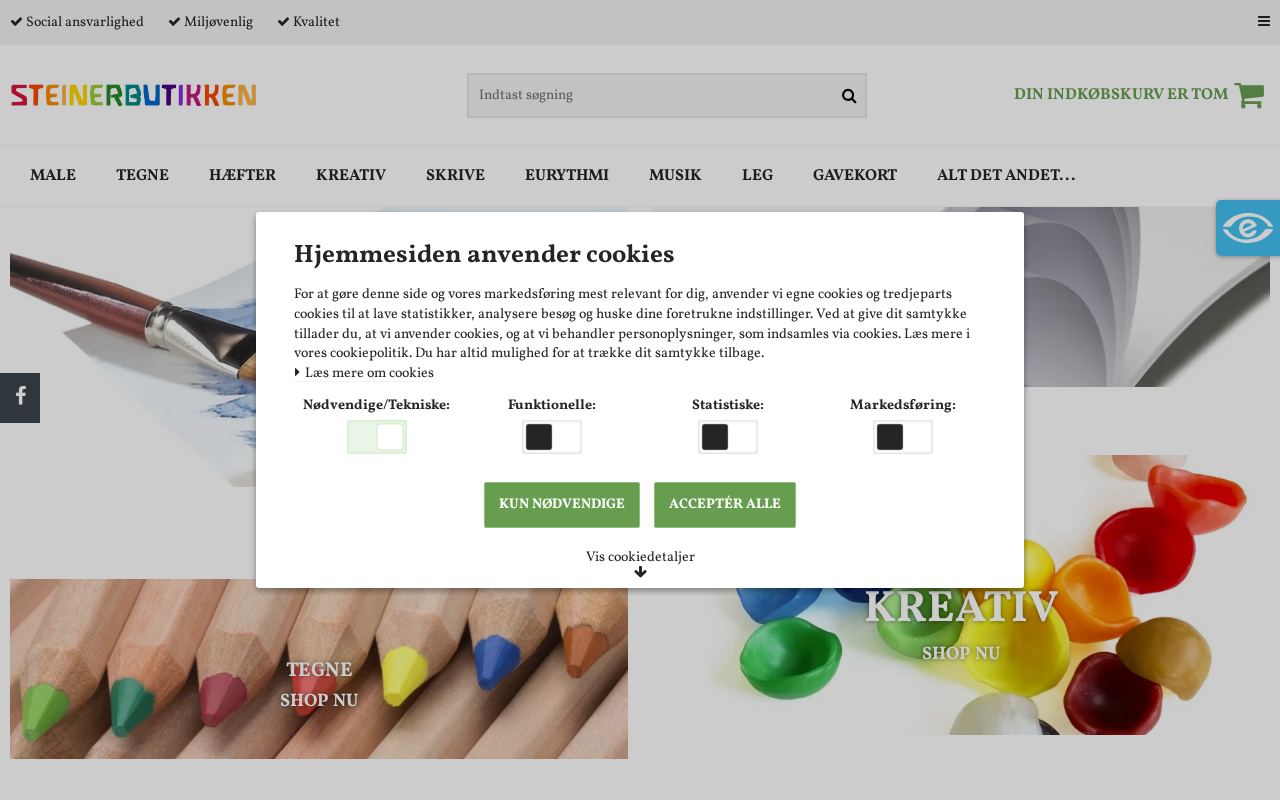Expand Læs mere om cookies
The width and height of the screenshot is (1280, 800).
[x=364, y=373]
